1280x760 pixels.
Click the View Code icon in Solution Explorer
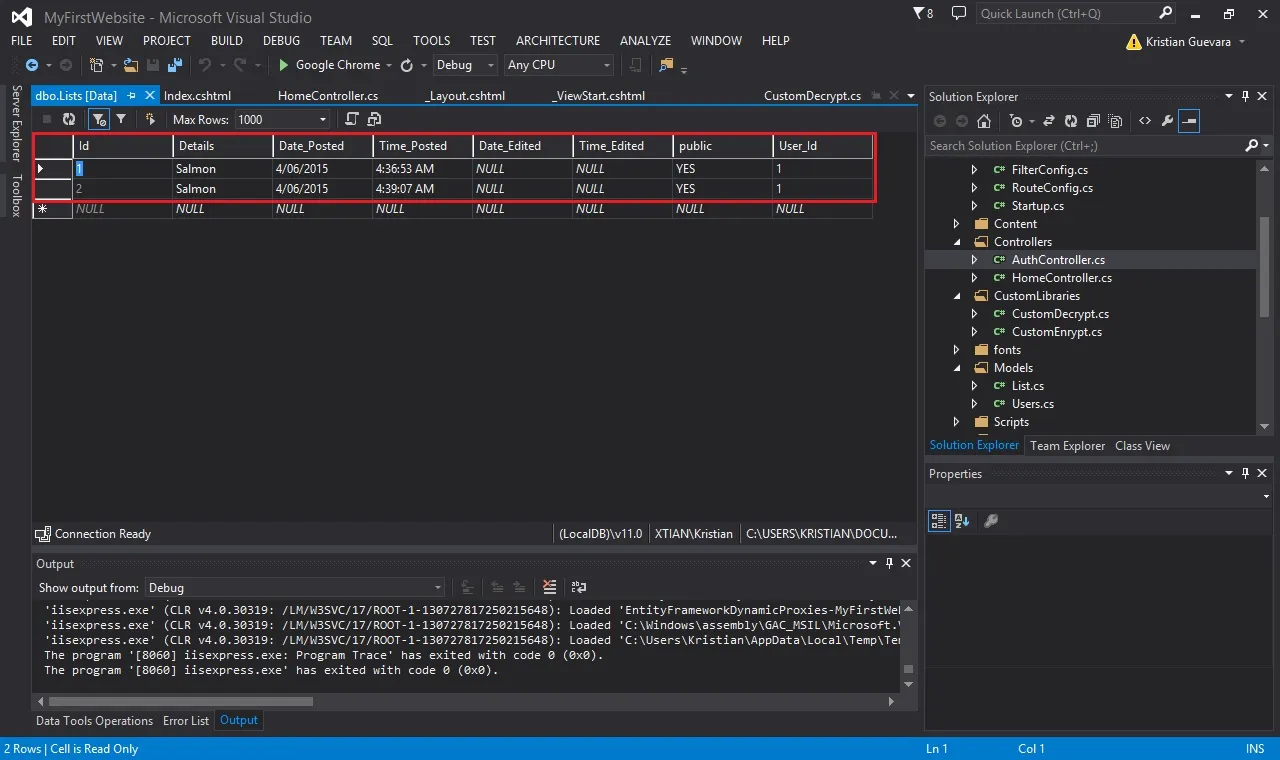pyautogui.click(x=1145, y=121)
